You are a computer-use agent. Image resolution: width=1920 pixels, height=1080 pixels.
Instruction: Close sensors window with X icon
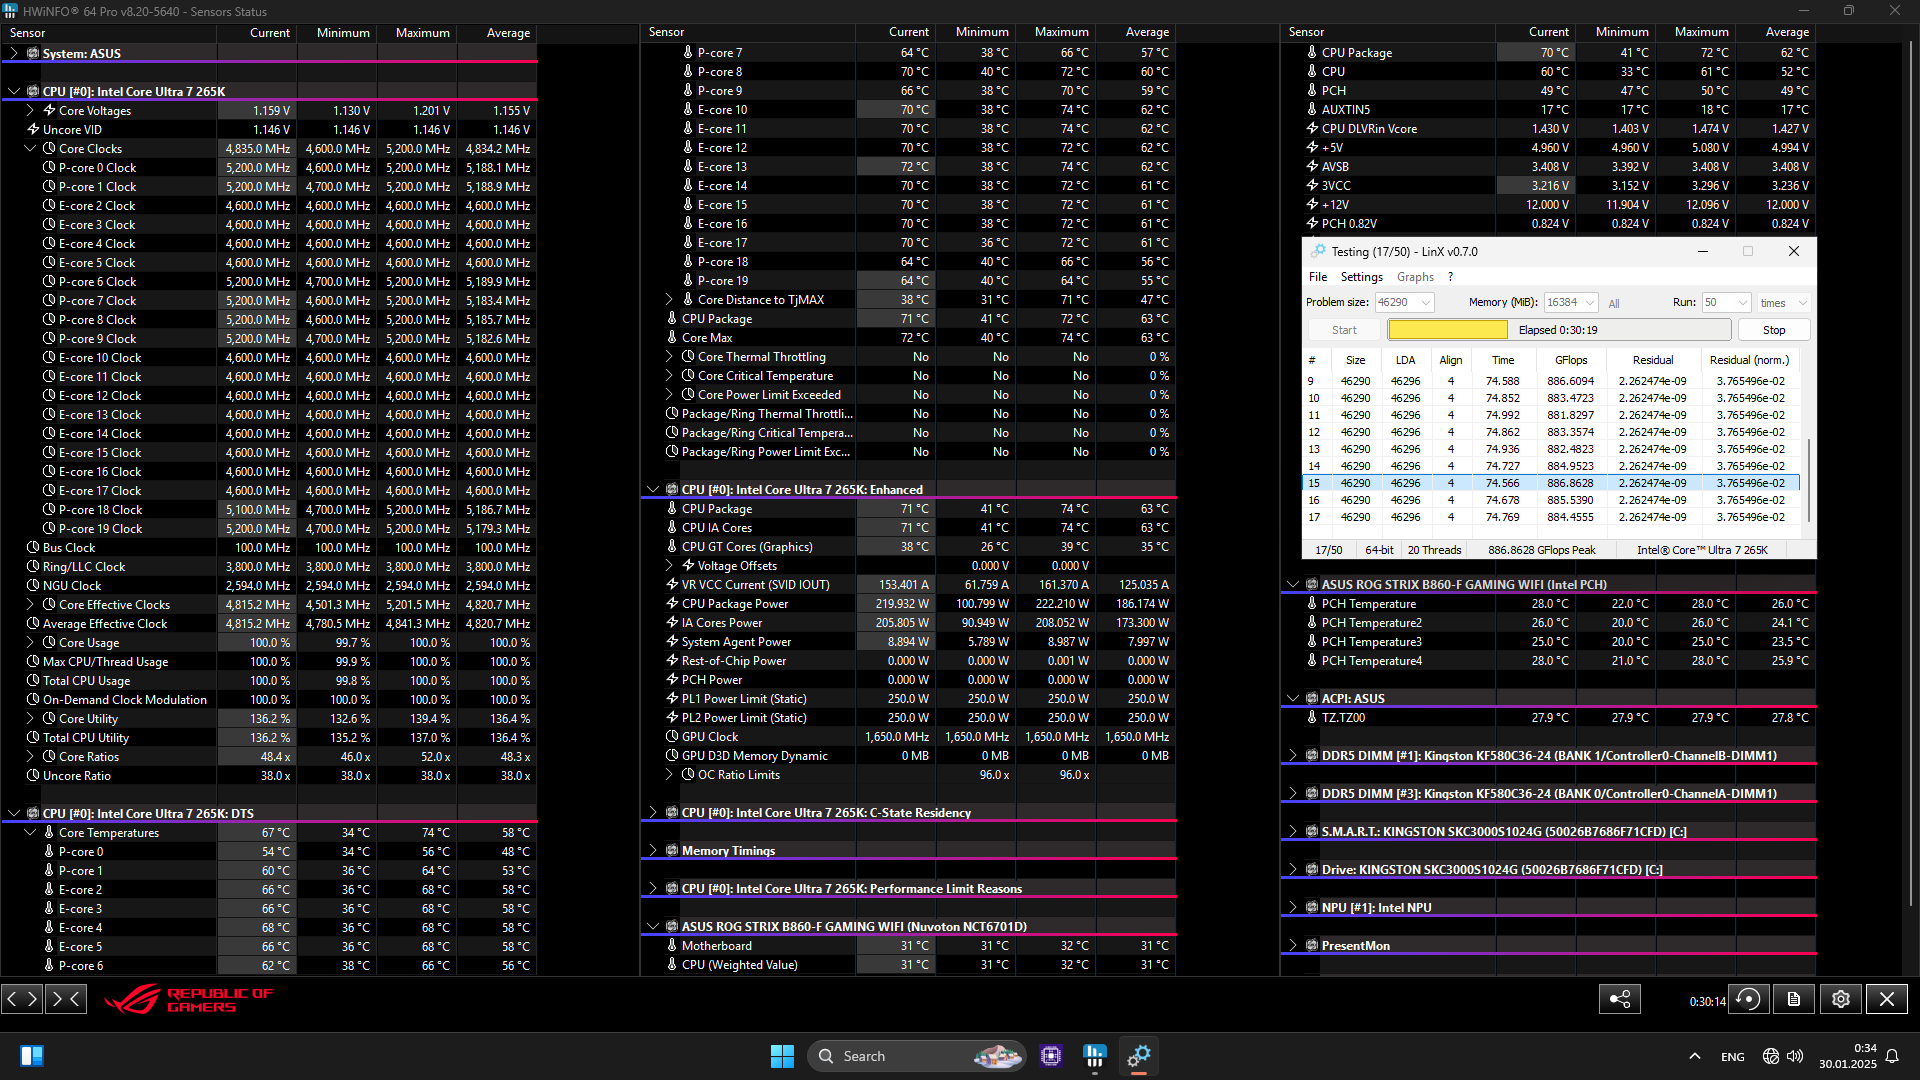(1886, 999)
